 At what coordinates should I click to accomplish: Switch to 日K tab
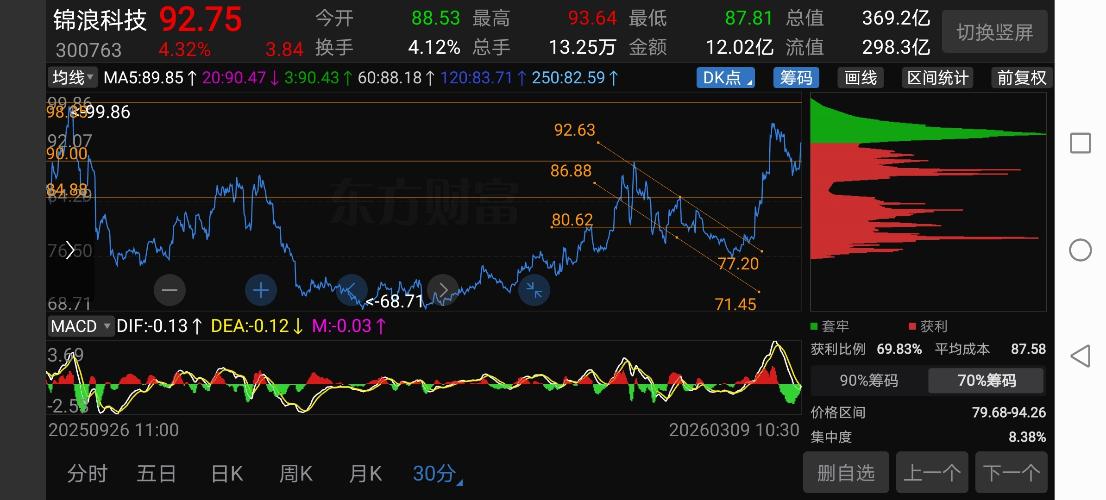point(227,474)
